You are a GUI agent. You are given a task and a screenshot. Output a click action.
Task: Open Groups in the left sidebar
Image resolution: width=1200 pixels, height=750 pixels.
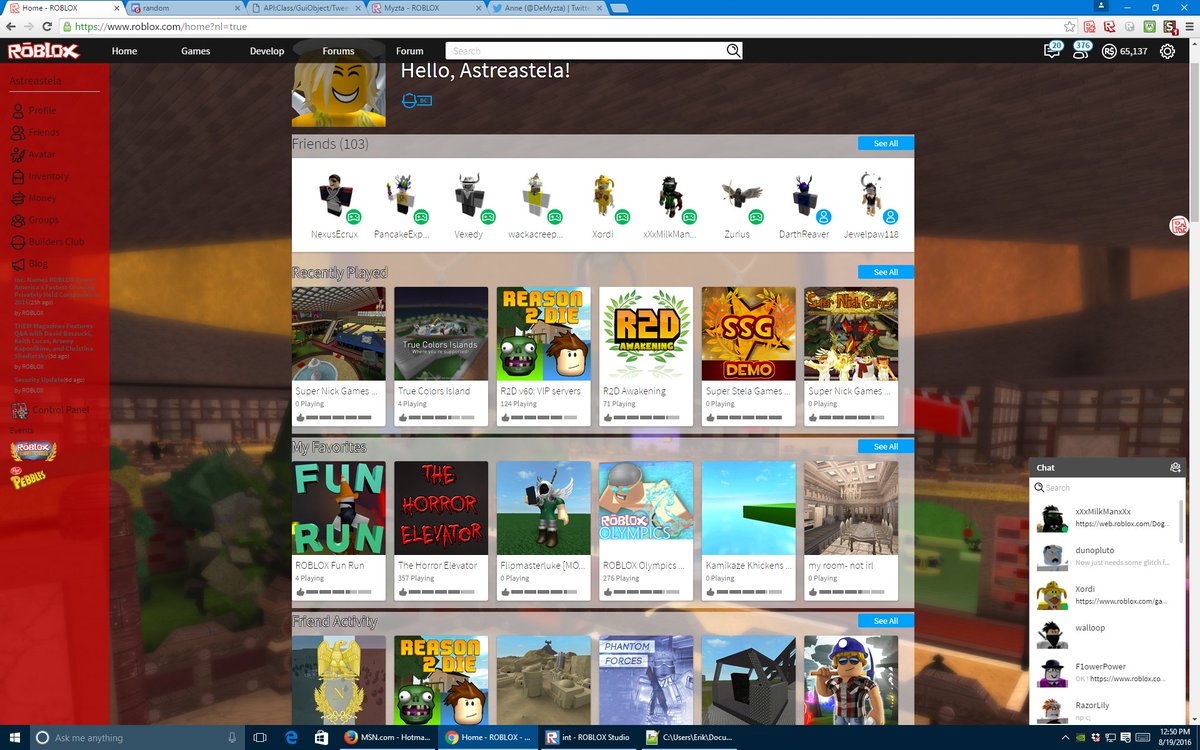point(35,220)
